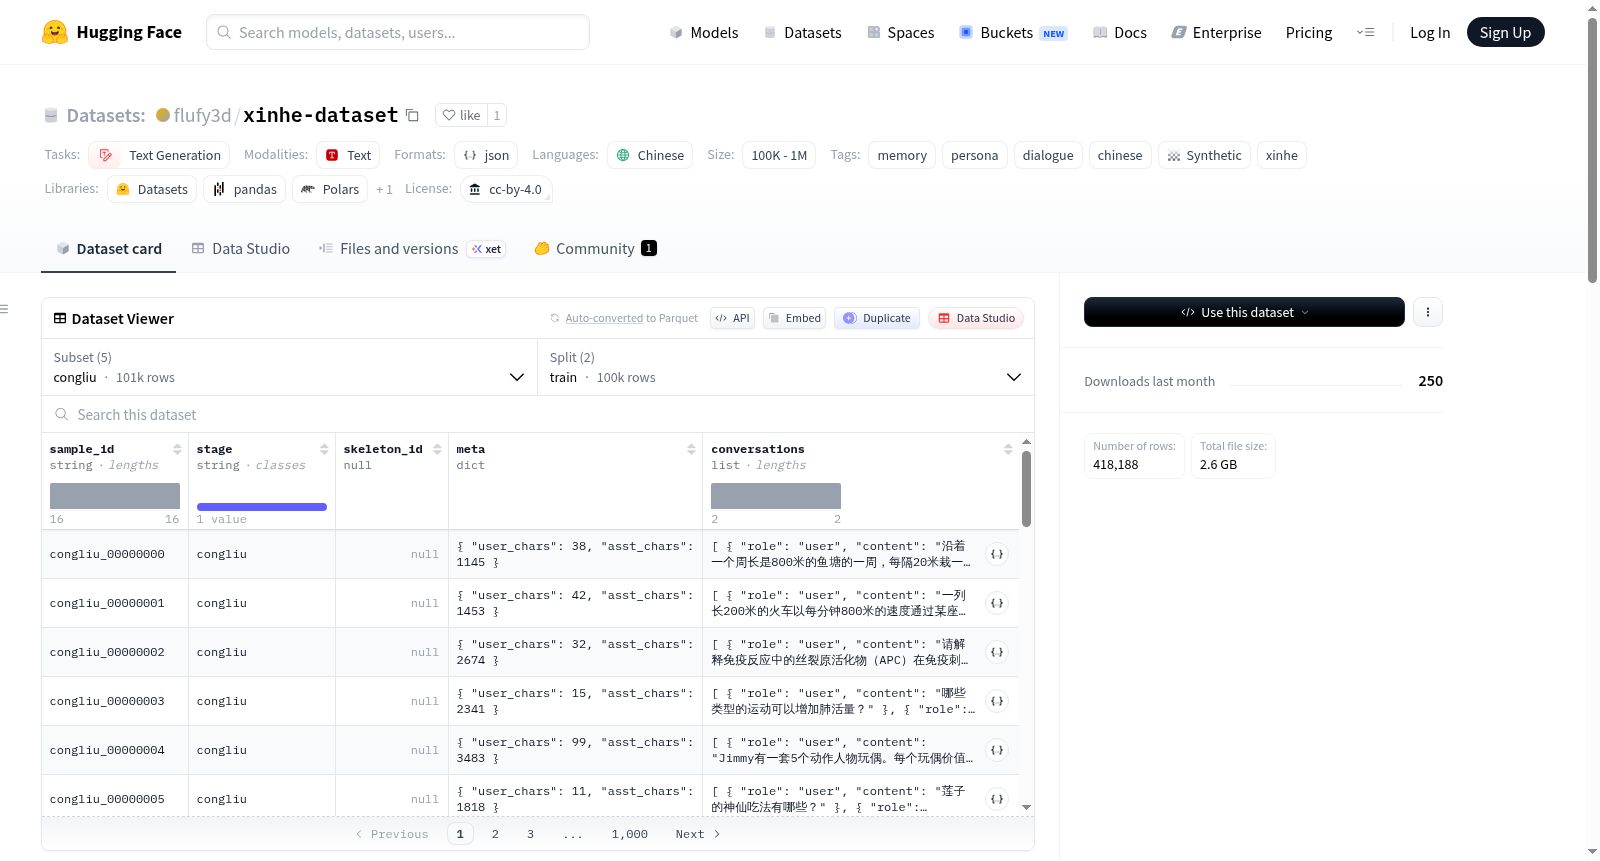This screenshot has height=861, width=1600.
Task: Expand JSON for congliu_00000005 conversations cell
Action: tap(997, 799)
